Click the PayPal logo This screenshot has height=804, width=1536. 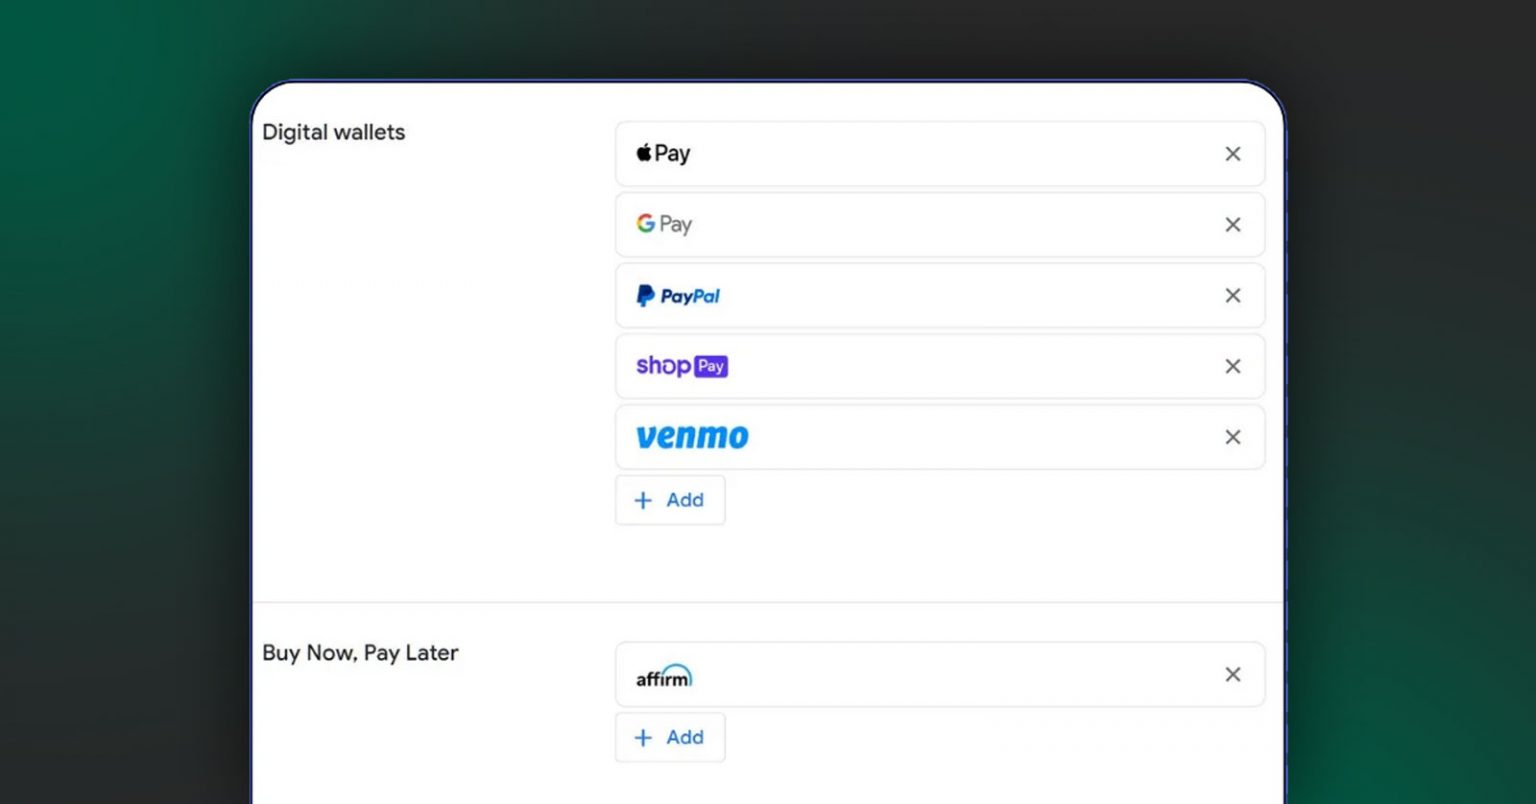pos(678,296)
